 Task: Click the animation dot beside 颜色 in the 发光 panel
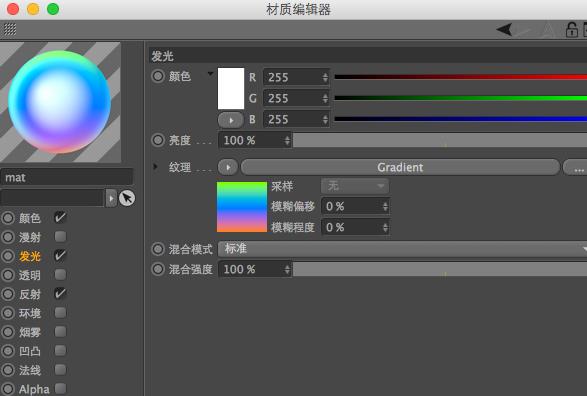click(158, 76)
